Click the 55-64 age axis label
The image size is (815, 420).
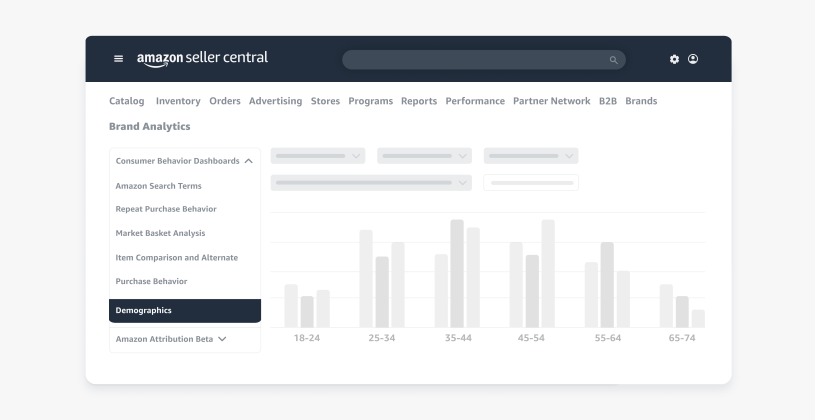608,338
